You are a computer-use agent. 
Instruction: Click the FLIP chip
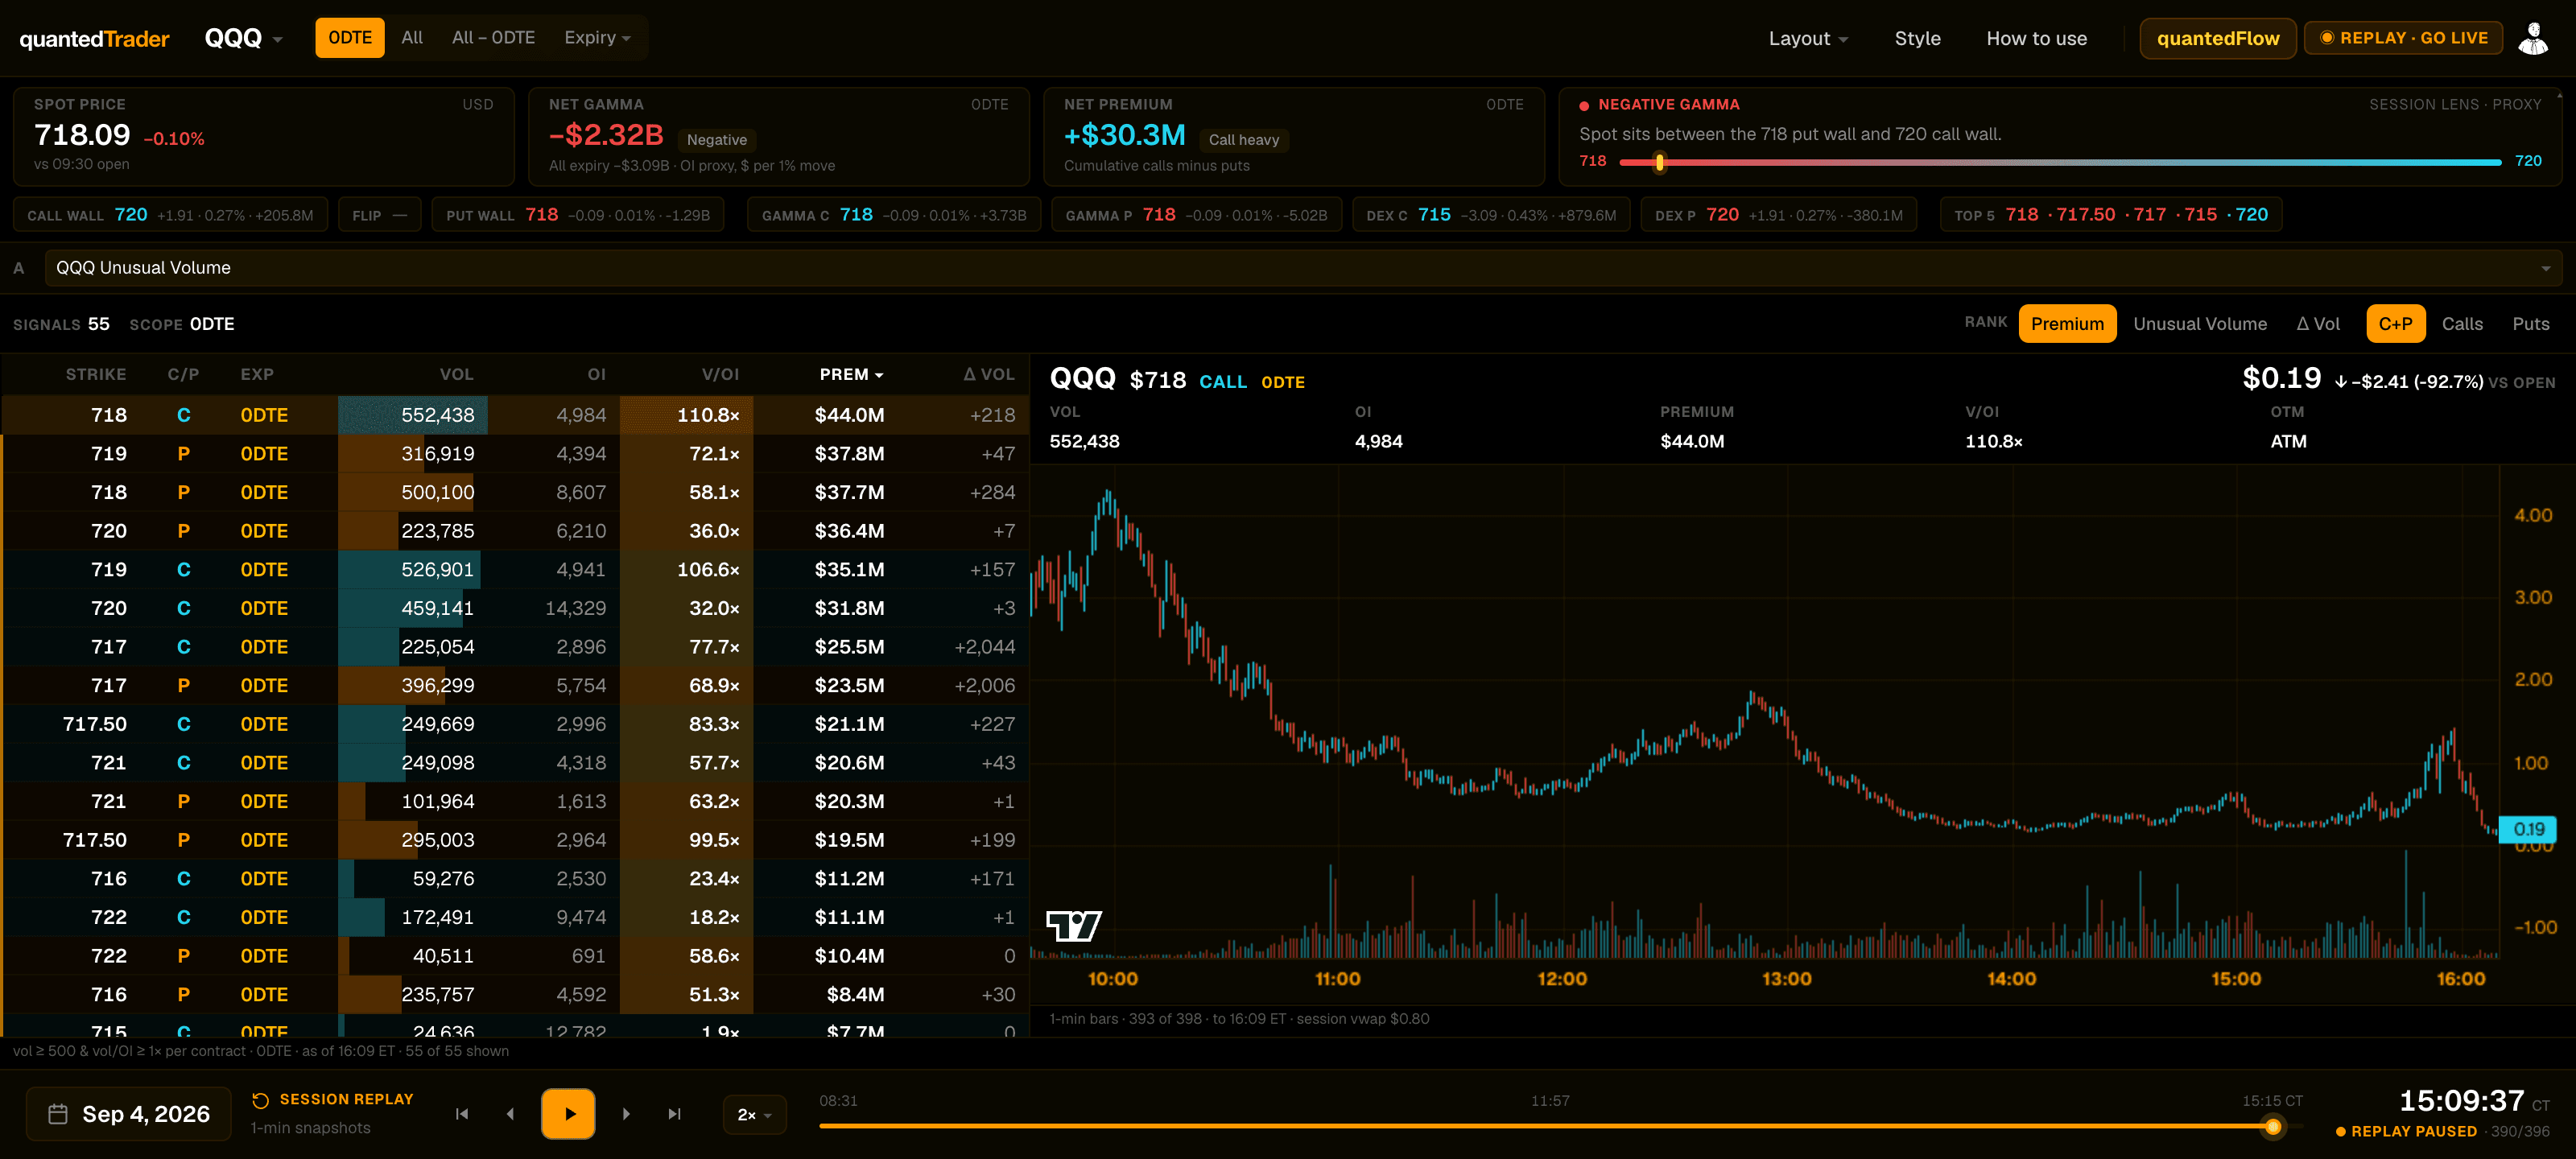tap(380, 215)
